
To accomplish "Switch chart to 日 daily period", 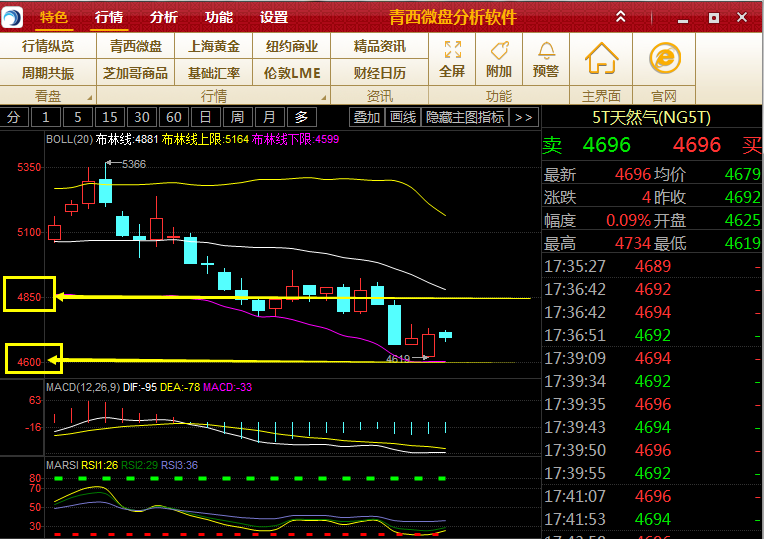I will coord(206,117).
